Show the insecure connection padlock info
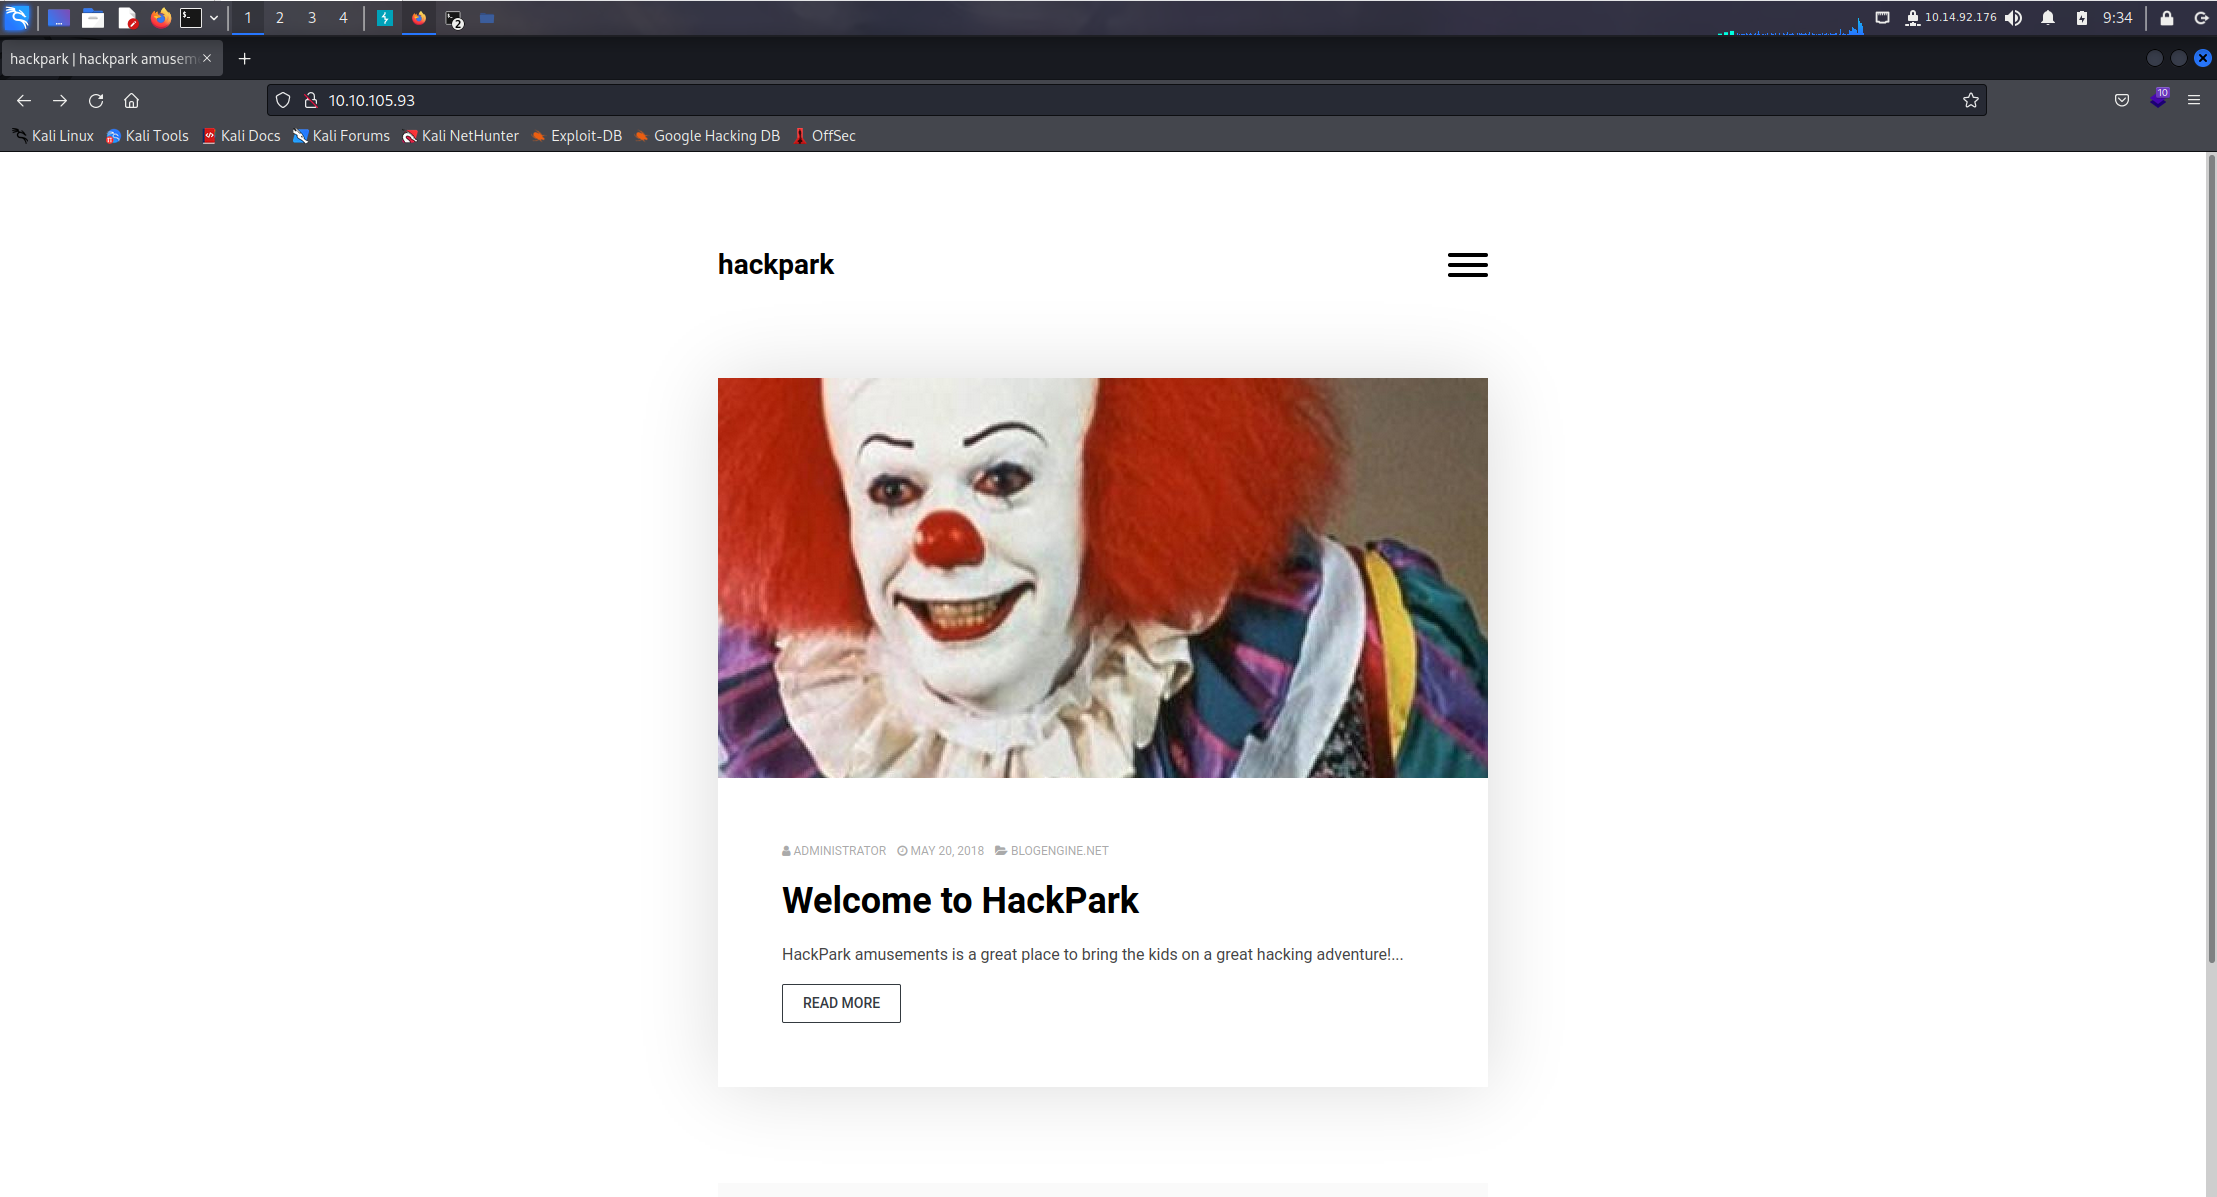 tap(311, 100)
